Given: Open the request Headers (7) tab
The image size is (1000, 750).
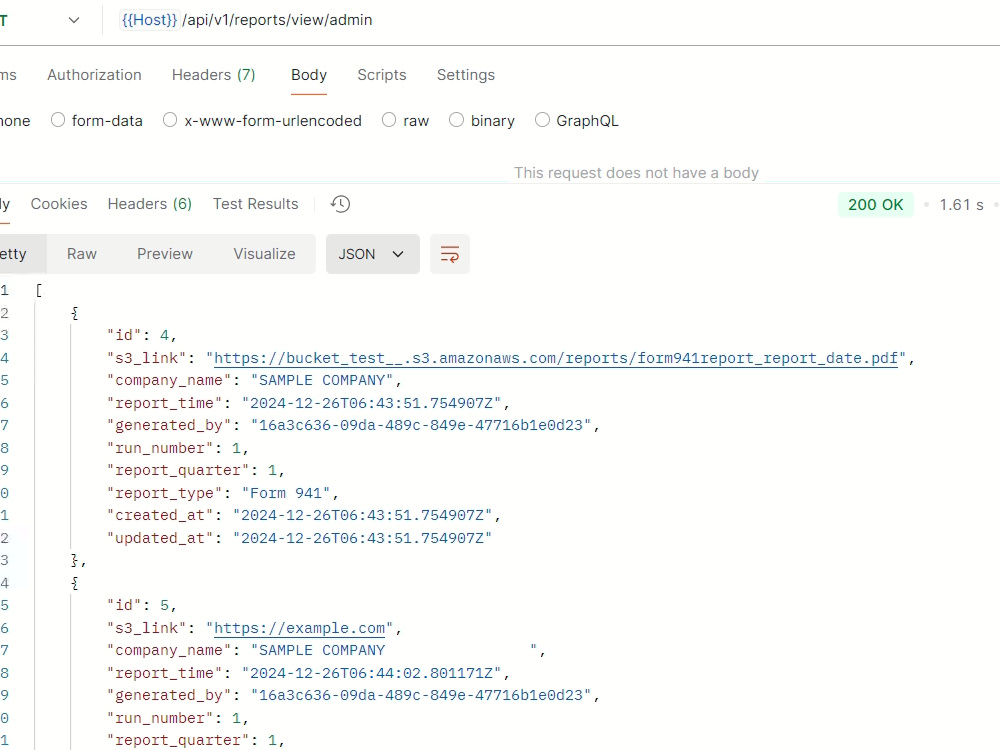Looking at the screenshot, I should tap(214, 75).
